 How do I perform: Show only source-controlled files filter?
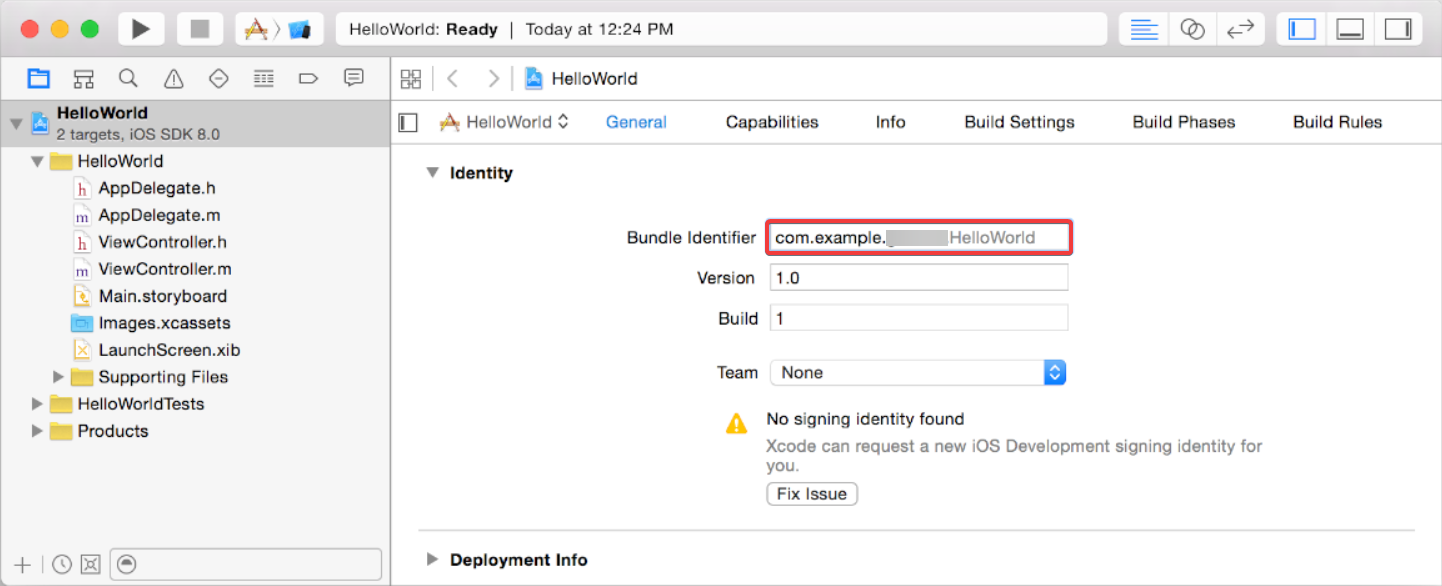[x=90, y=564]
